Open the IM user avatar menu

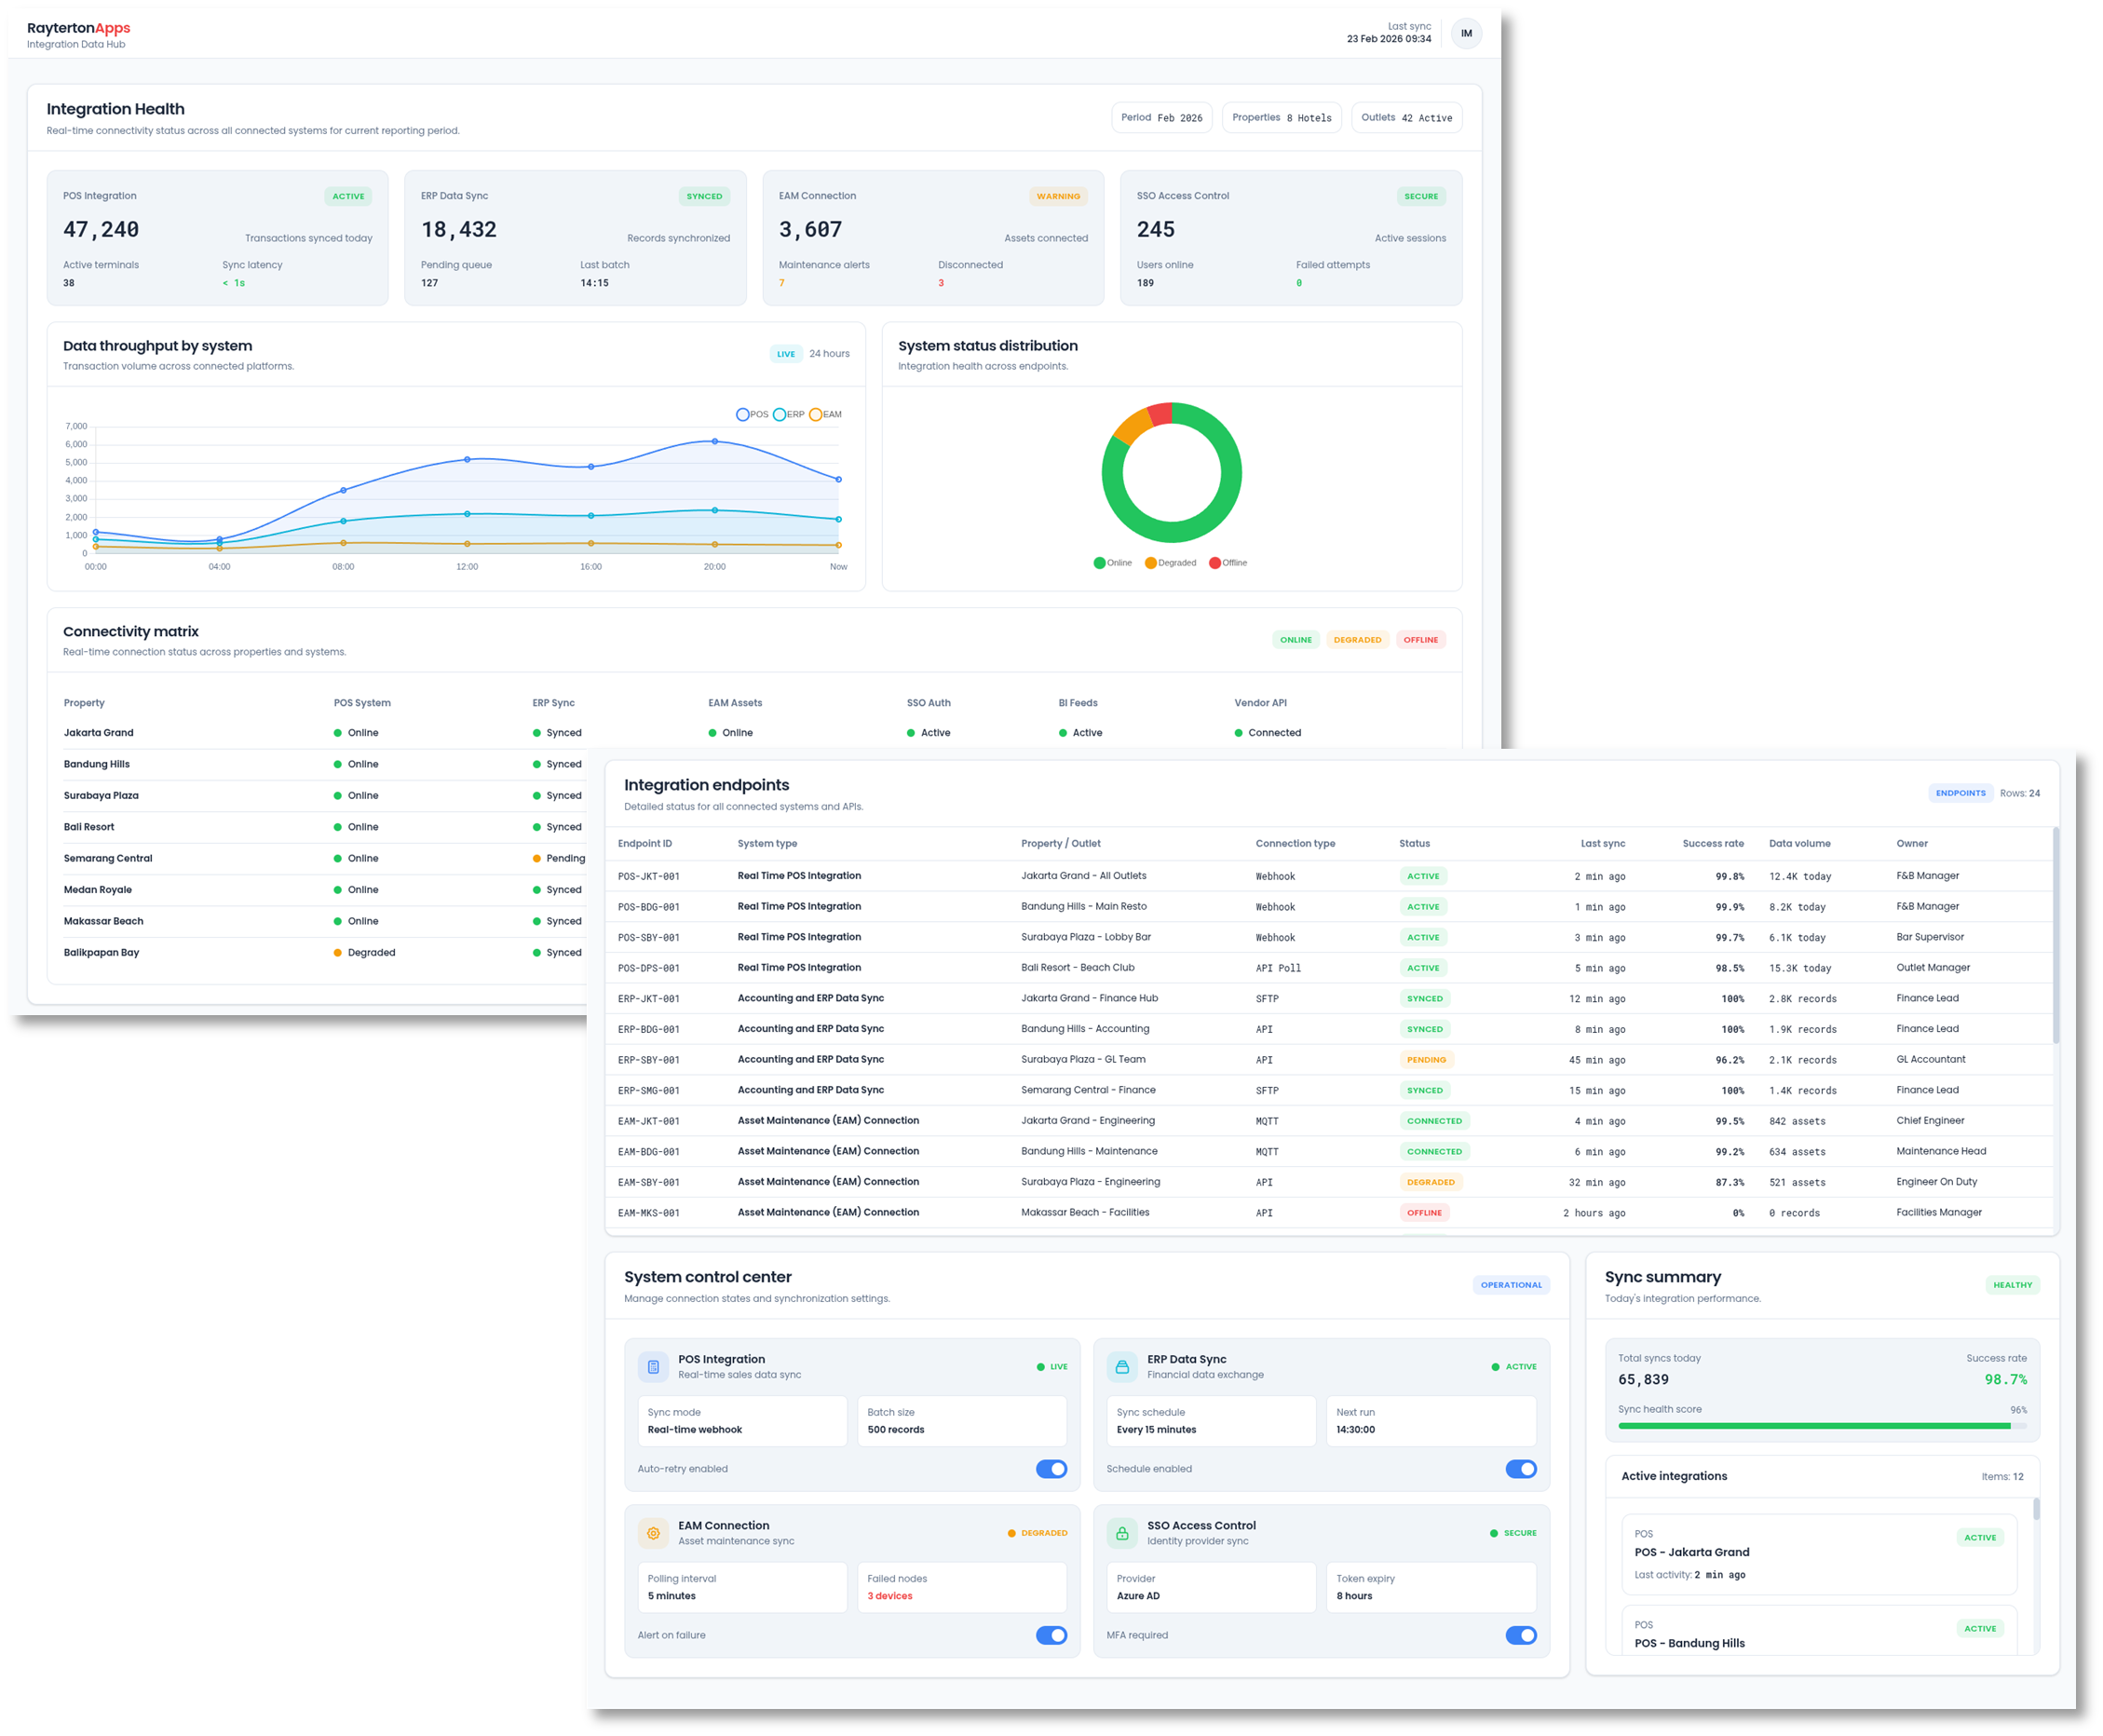1466,33
